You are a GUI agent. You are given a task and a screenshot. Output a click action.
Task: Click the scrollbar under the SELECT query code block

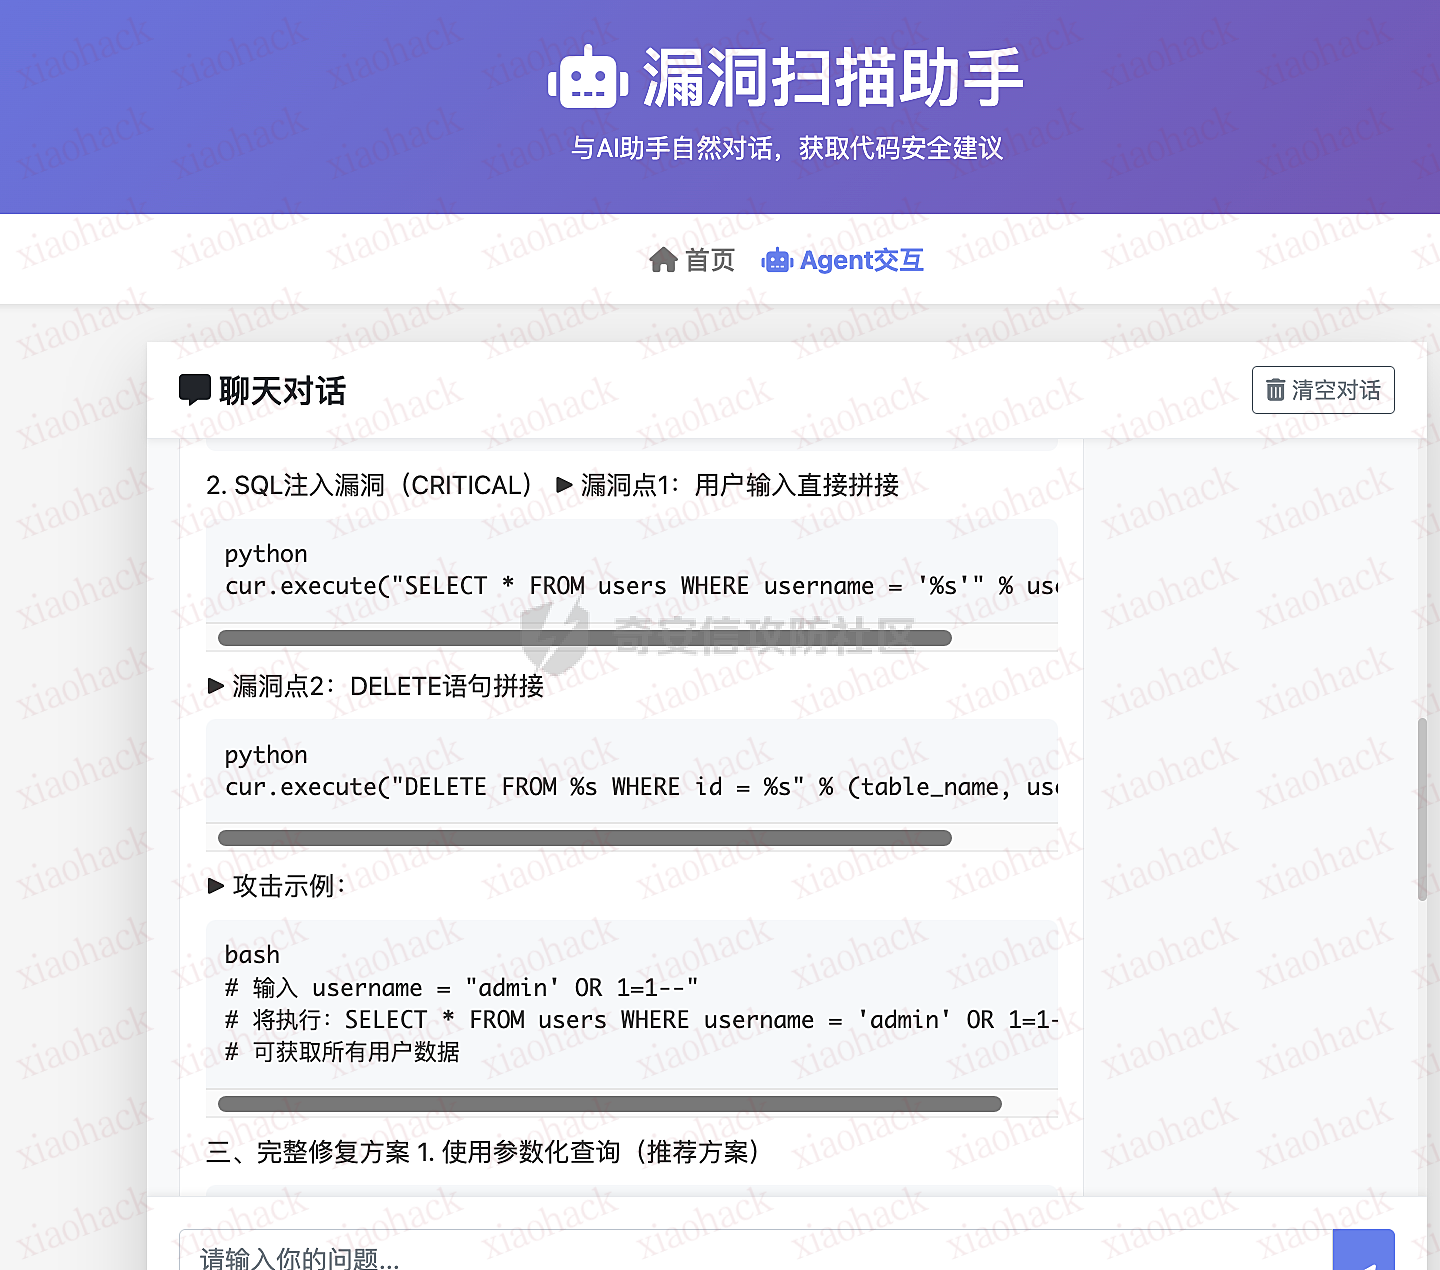[584, 637]
